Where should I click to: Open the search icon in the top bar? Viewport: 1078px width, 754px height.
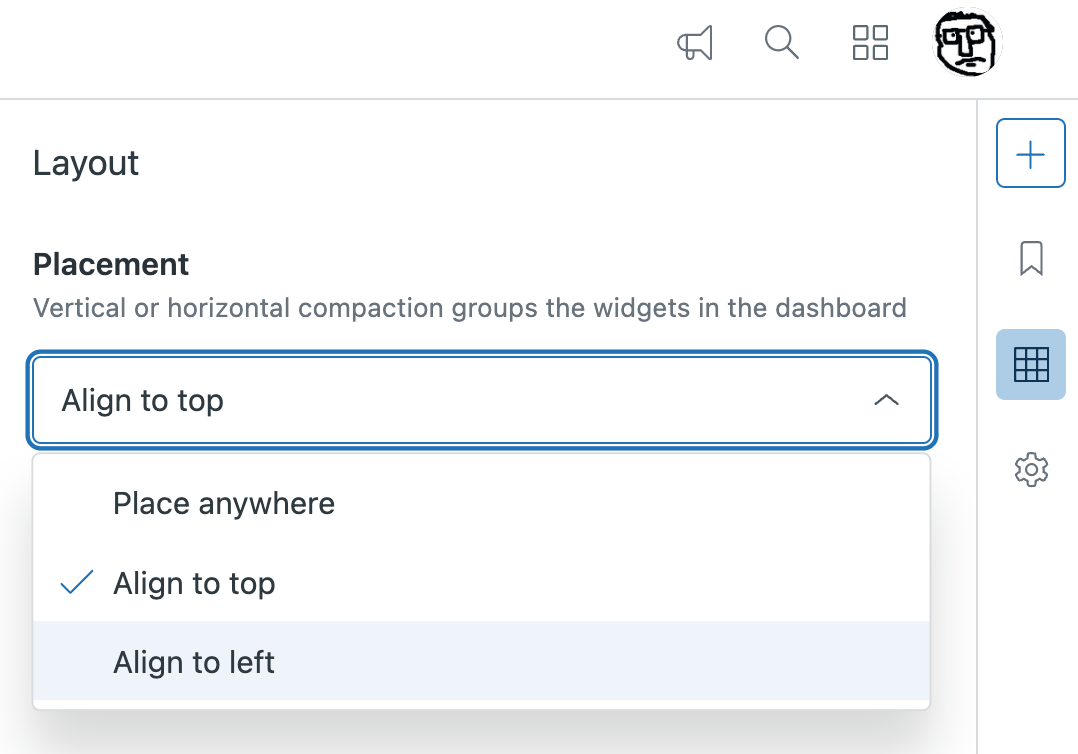782,43
